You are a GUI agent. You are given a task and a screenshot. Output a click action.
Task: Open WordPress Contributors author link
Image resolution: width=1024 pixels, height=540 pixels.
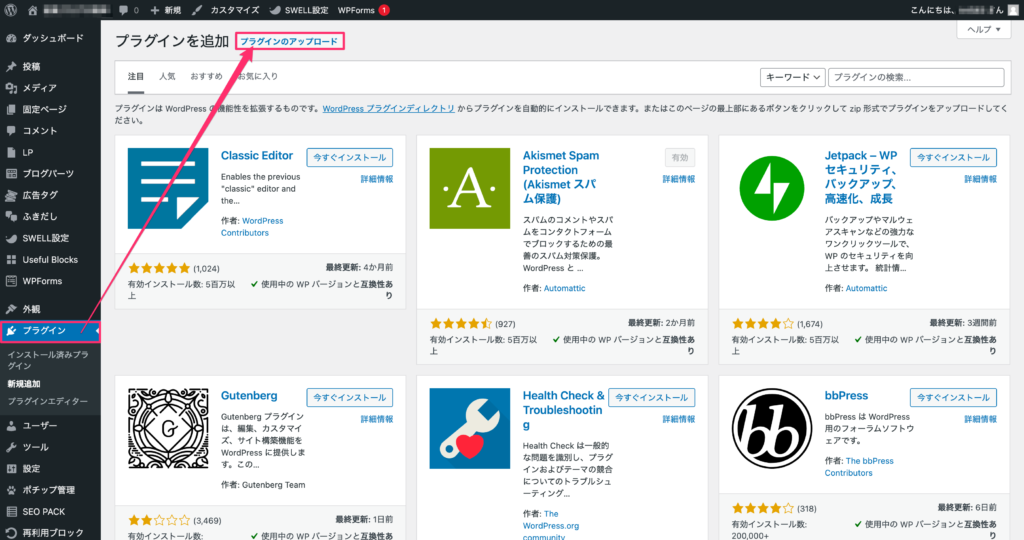pos(252,227)
